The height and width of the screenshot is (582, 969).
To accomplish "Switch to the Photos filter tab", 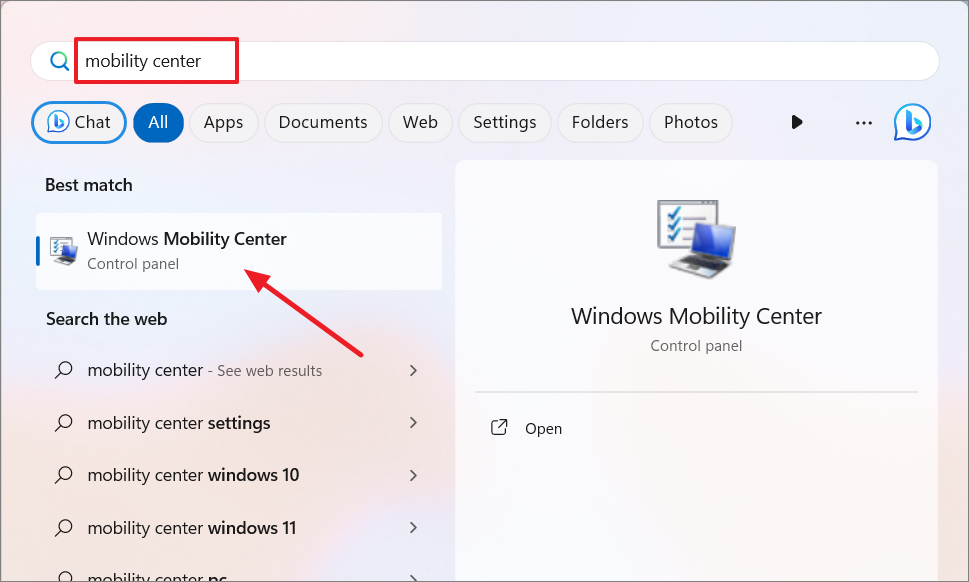I will (x=691, y=122).
